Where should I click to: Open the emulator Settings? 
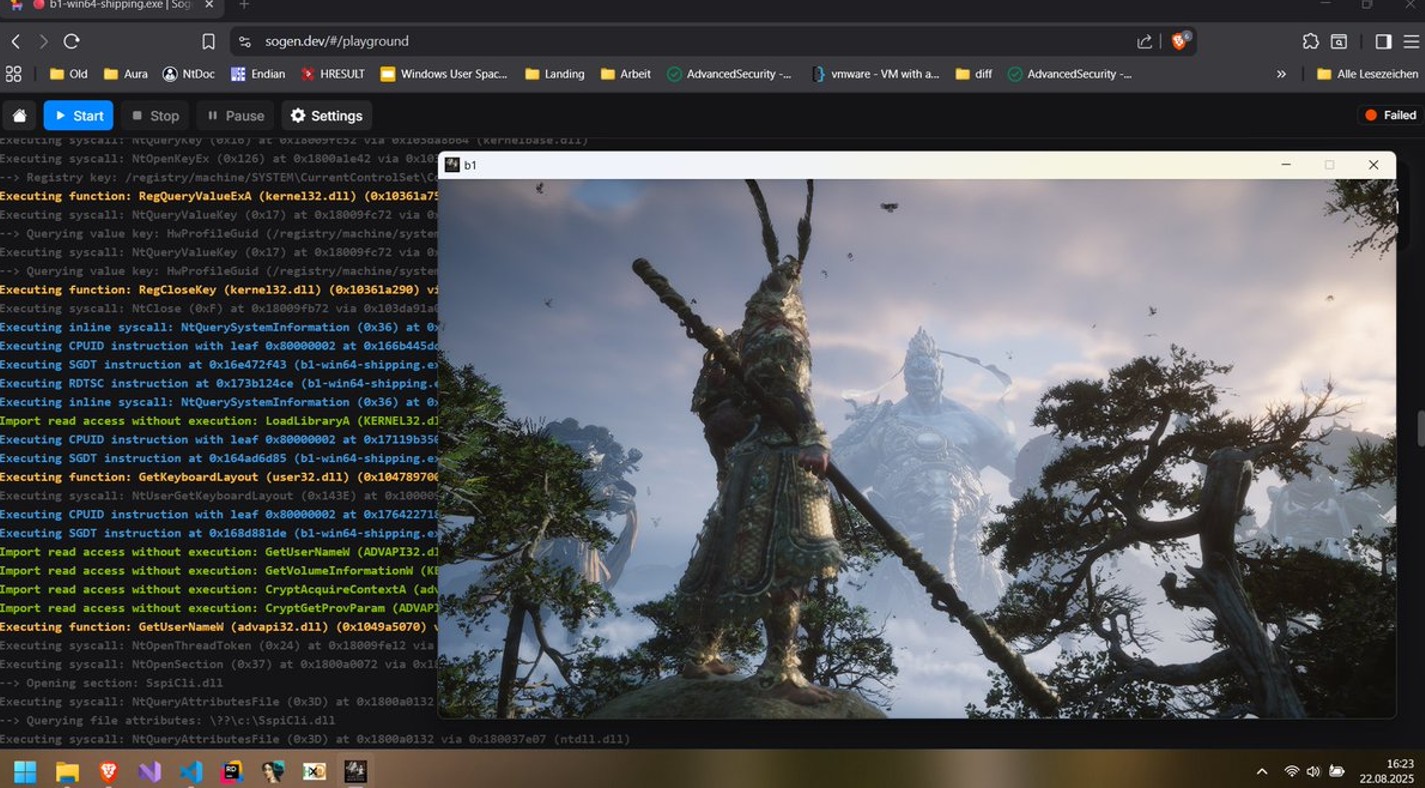coord(326,116)
